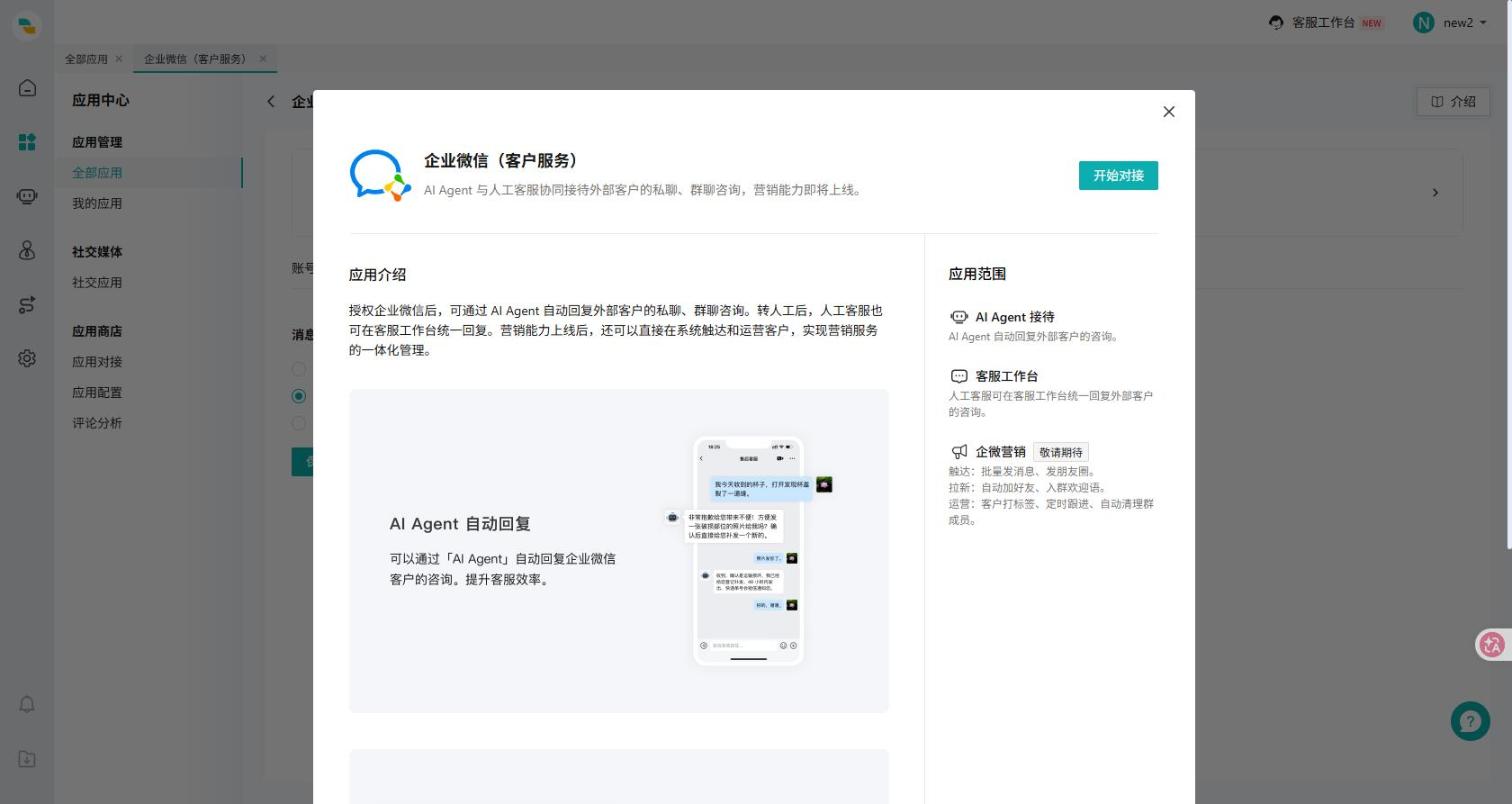Switch to the 全部应用 tab
1512x804 pixels.
pos(86,59)
